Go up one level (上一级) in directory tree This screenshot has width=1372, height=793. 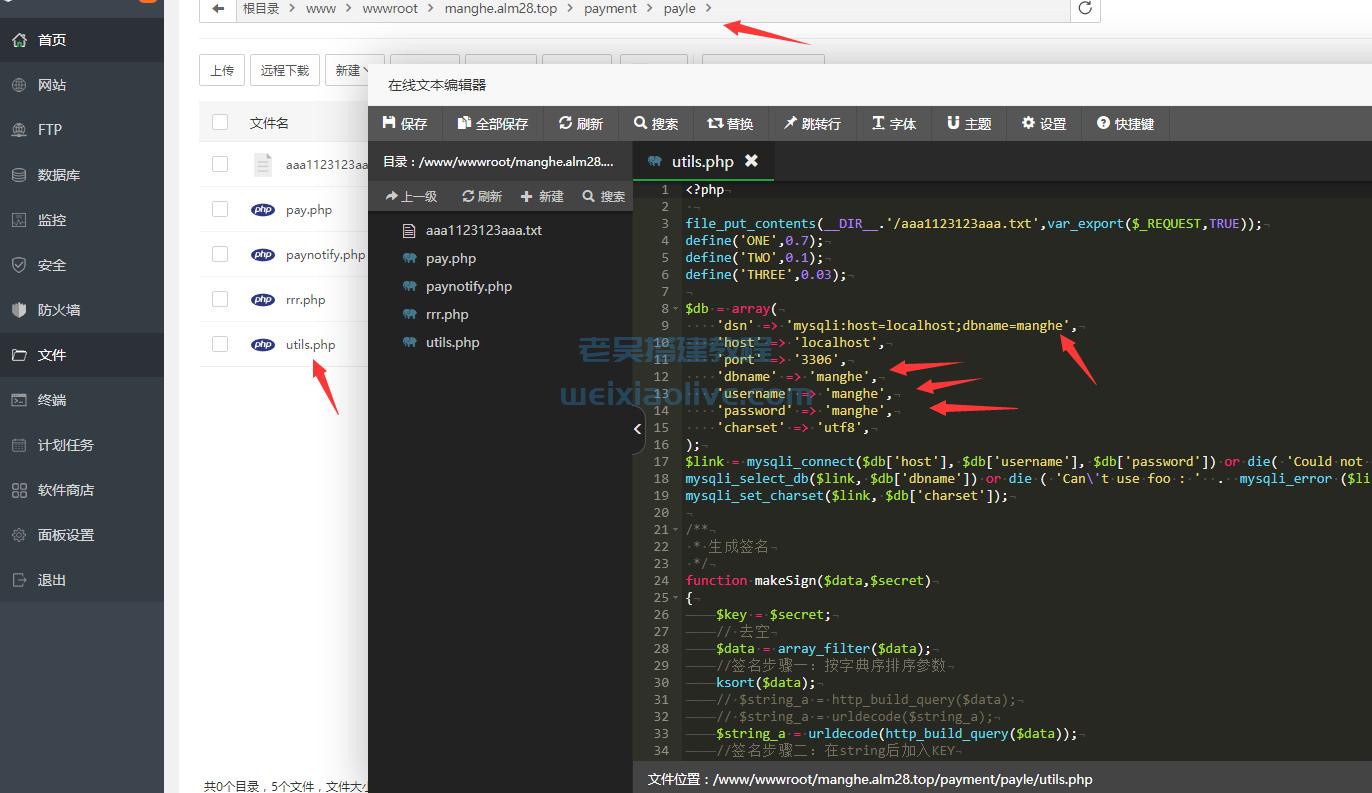click(x=411, y=196)
